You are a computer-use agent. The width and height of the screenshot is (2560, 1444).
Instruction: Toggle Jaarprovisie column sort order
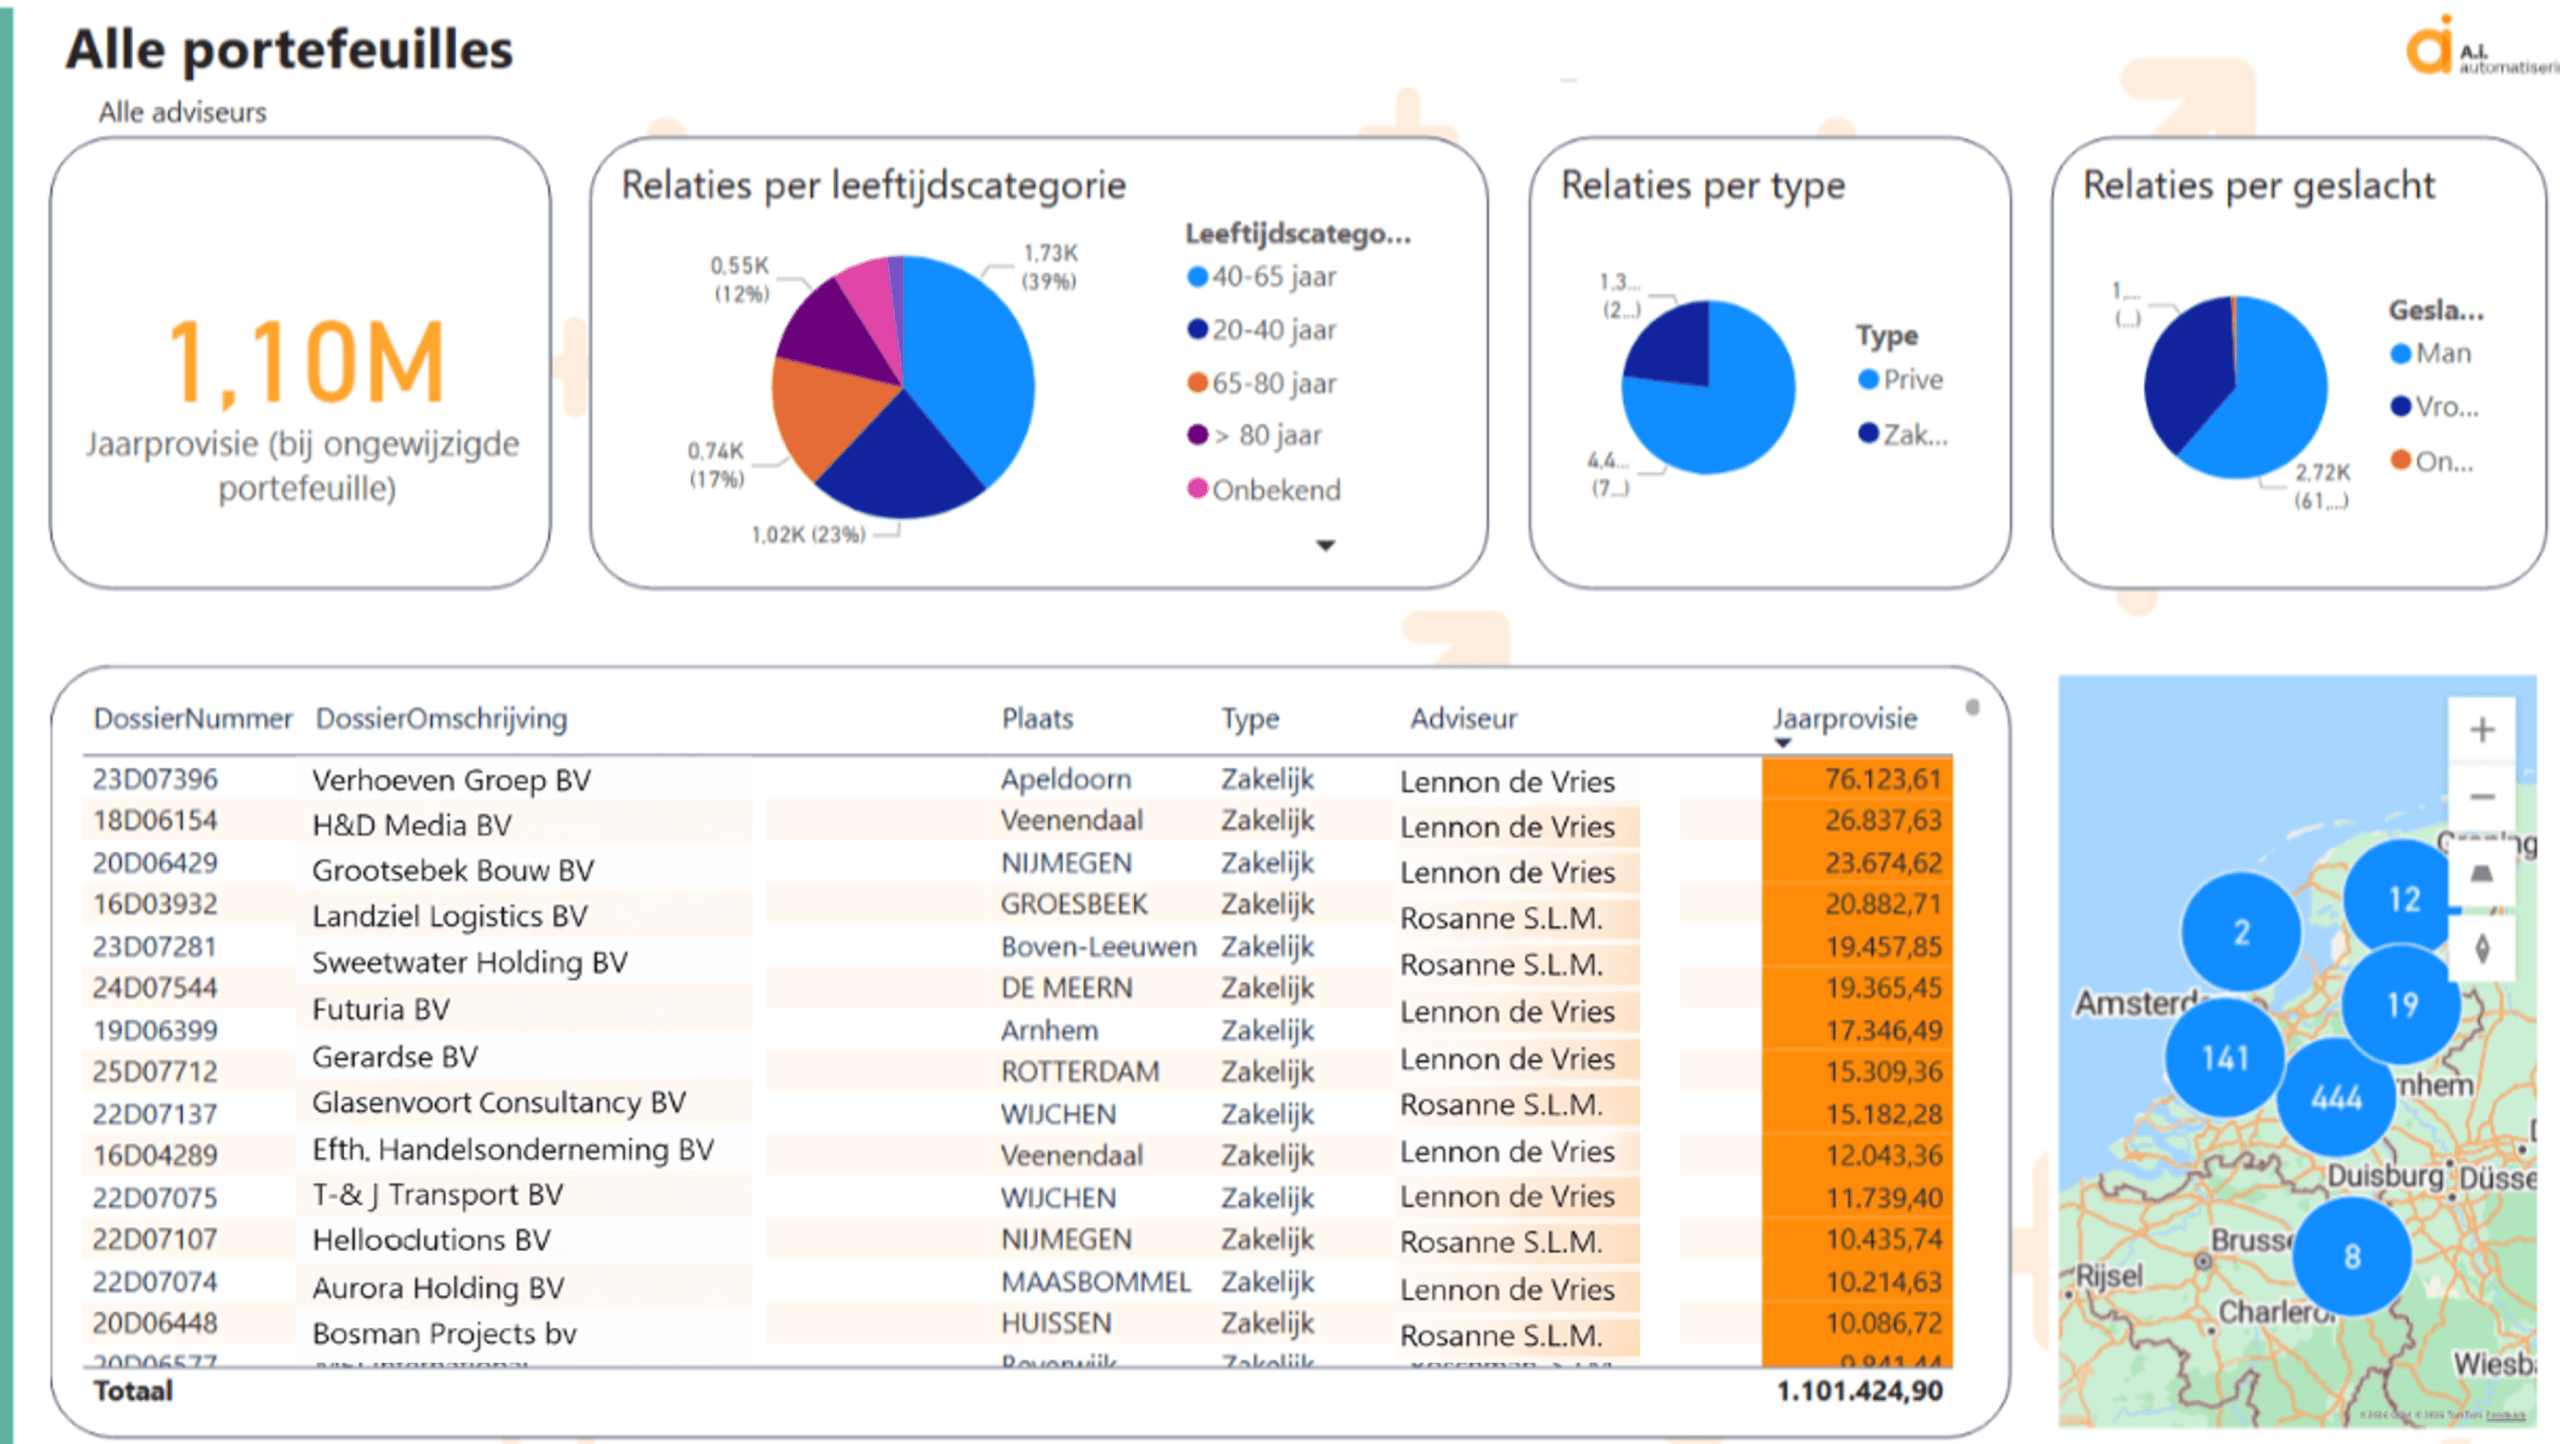[1845, 718]
